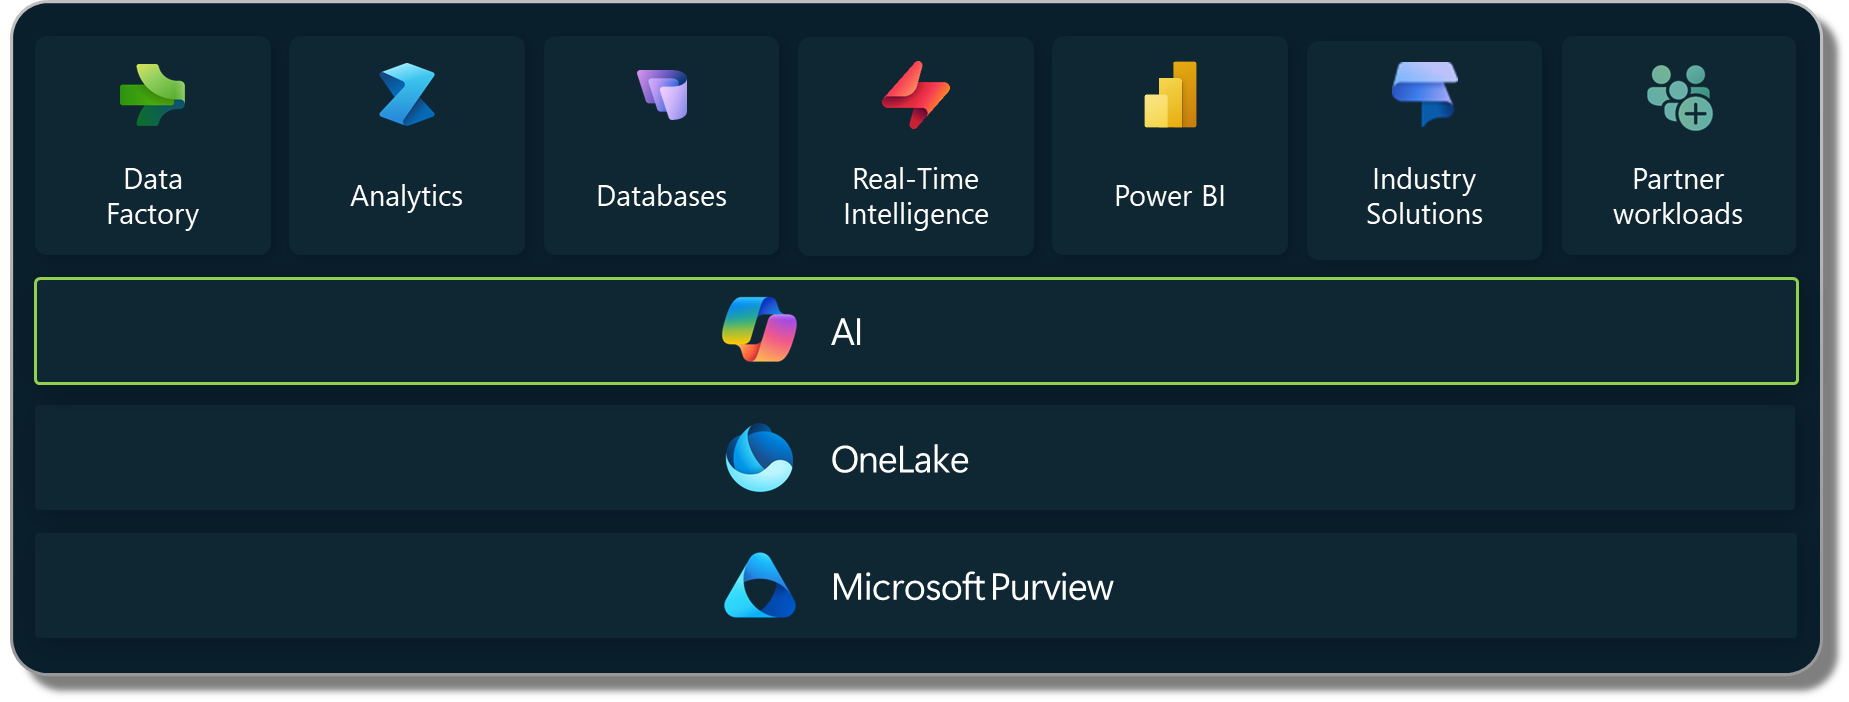Screen dimensions: 1849x702
Task: Click the colorful Copilot AI icon
Action: click(x=759, y=330)
